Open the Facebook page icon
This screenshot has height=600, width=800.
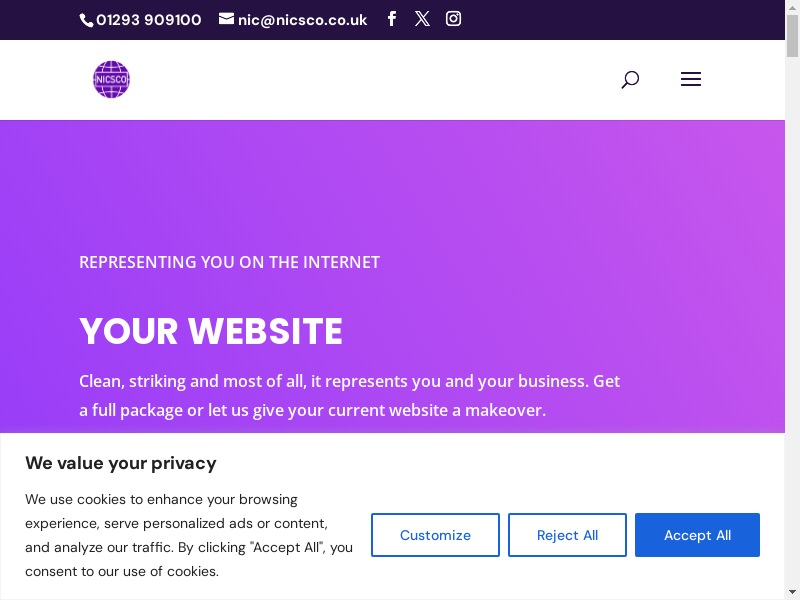click(392, 19)
